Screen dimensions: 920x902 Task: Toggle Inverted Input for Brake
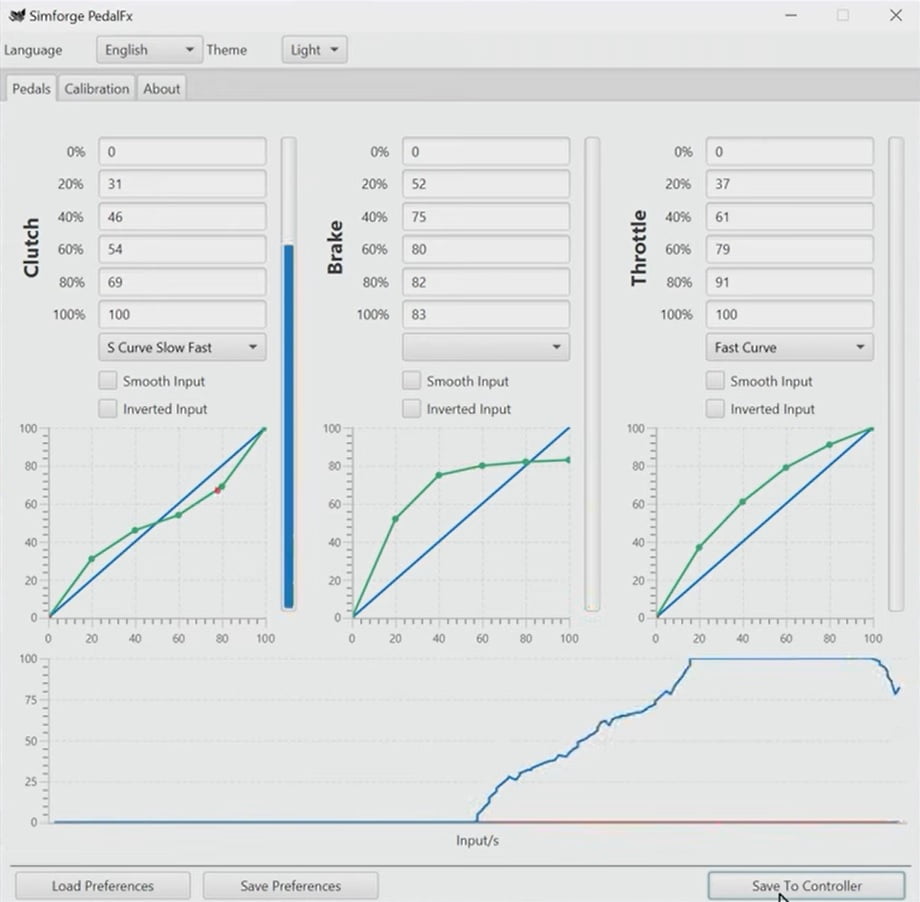tap(411, 409)
